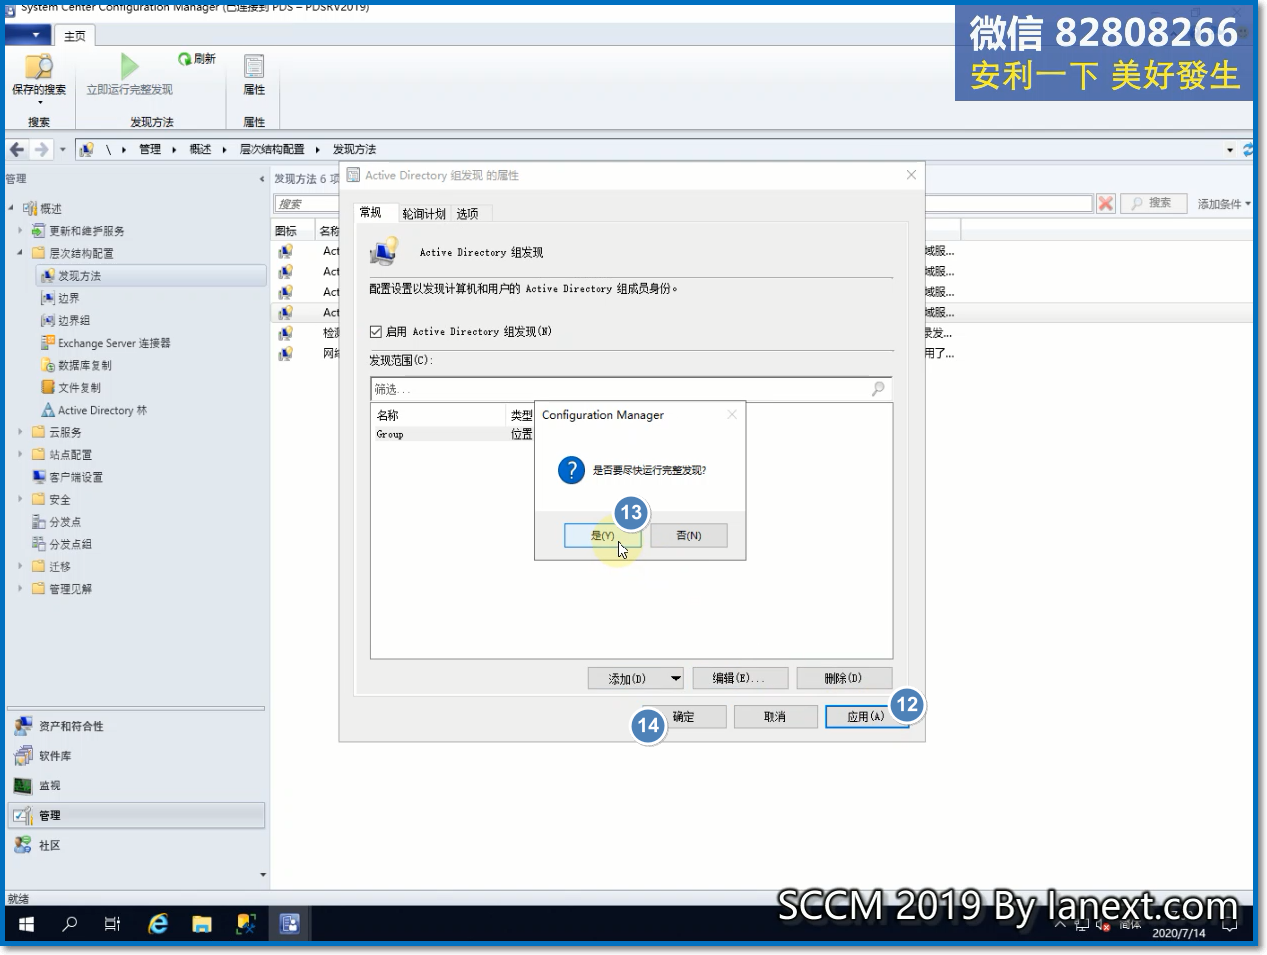Switch to Options tab
The width and height of the screenshot is (1267, 955).
pos(467,213)
